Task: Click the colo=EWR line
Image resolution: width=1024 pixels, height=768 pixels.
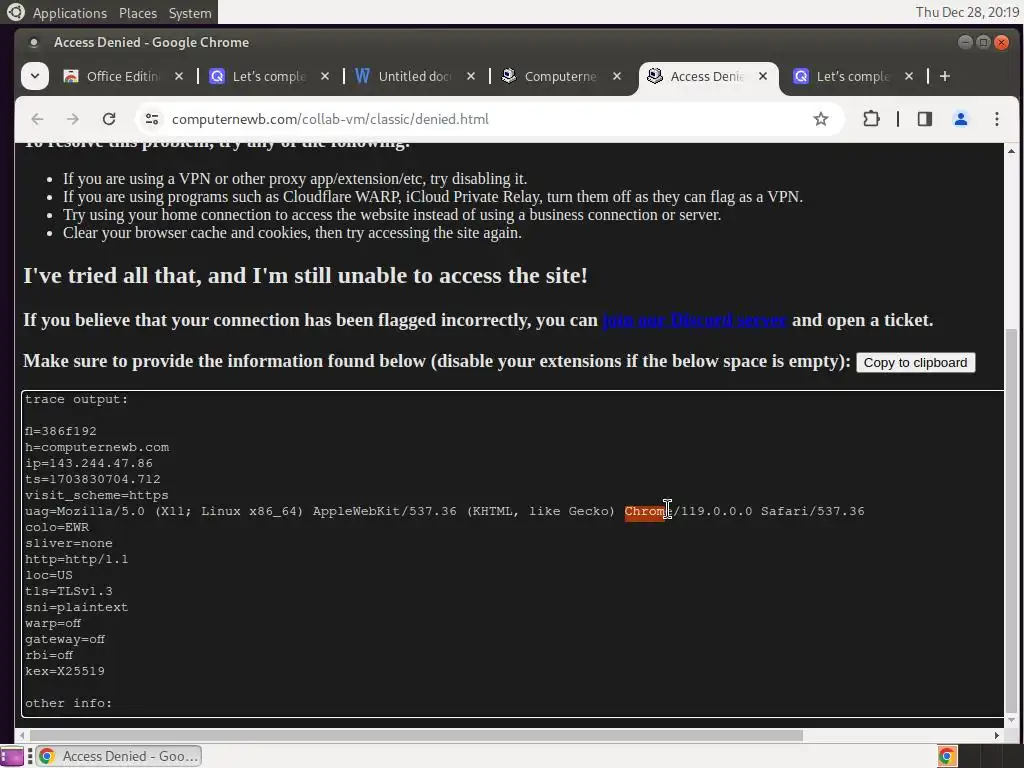Action: [x=57, y=527]
